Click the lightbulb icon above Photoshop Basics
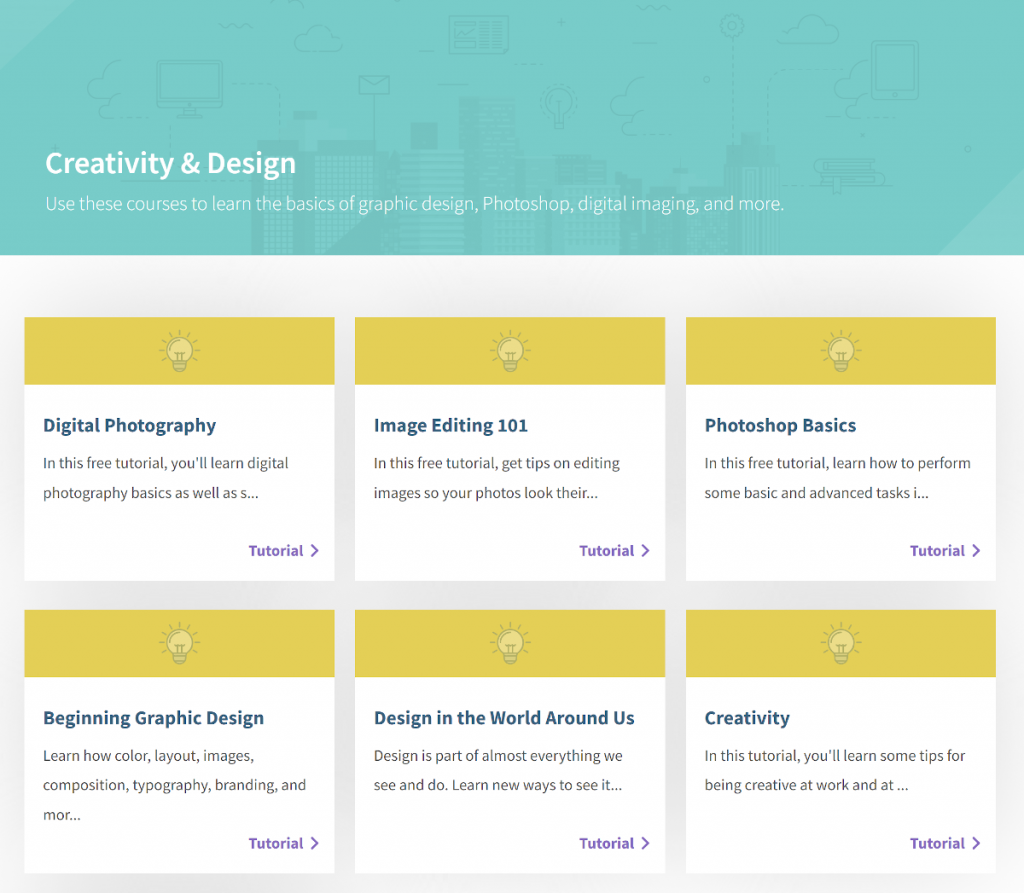This screenshot has height=893, width=1024. coord(840,351)
